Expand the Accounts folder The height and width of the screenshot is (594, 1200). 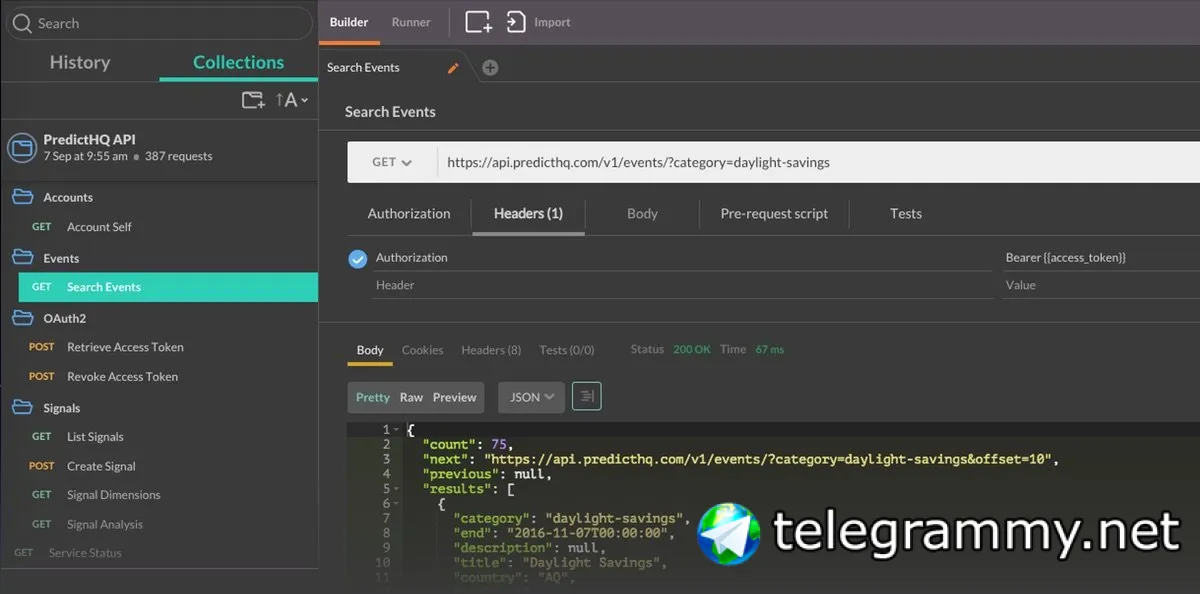point(22,197)
